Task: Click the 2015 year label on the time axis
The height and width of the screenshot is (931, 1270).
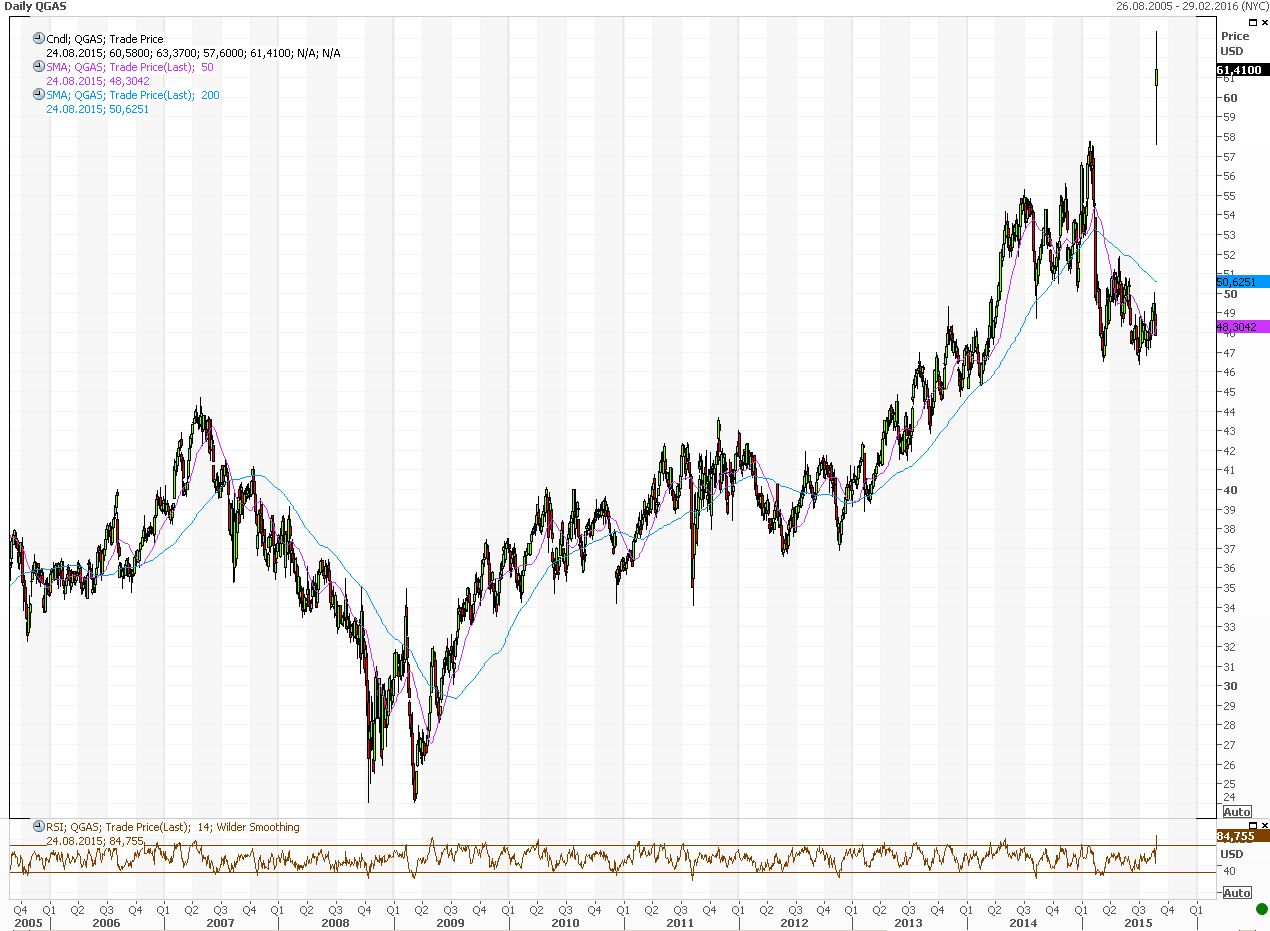Action: coord(1138,923)
